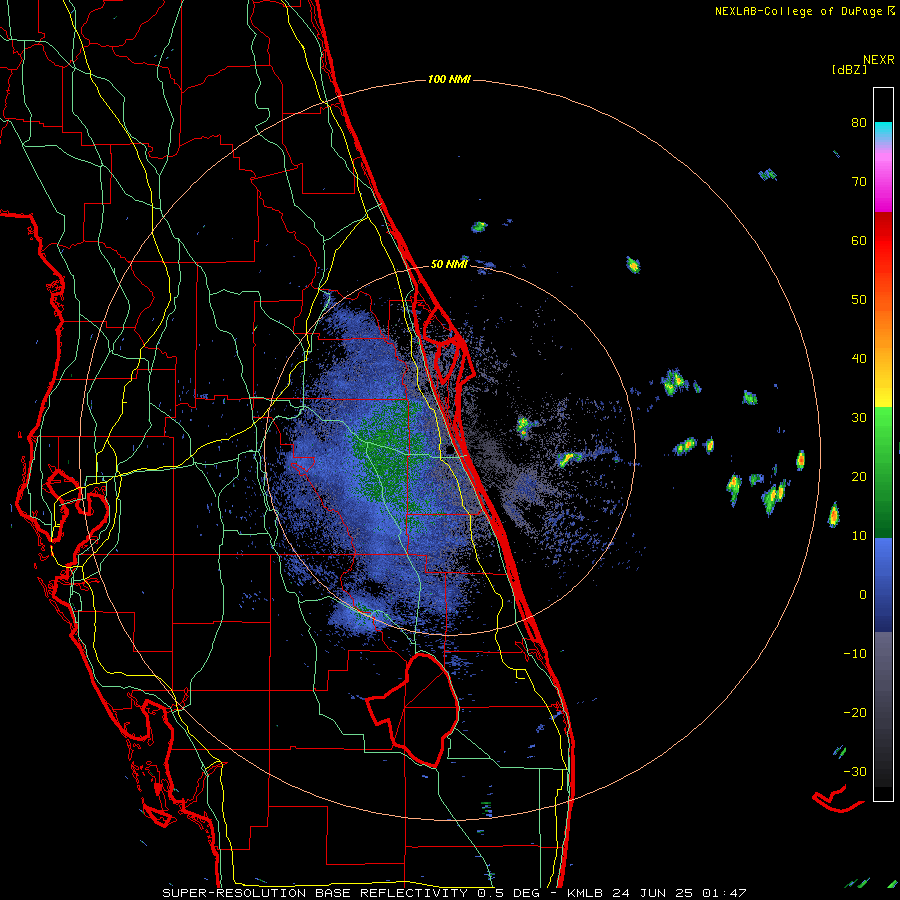The image size is (900, 900).
Task: Click the NEXR label near the color scale
Action: [x=879, y=60]
